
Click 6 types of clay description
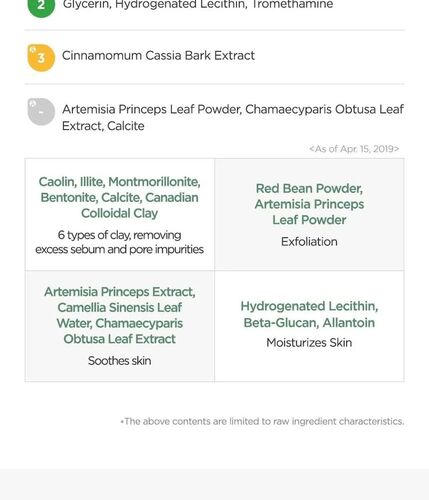click(x=120, y=242)
